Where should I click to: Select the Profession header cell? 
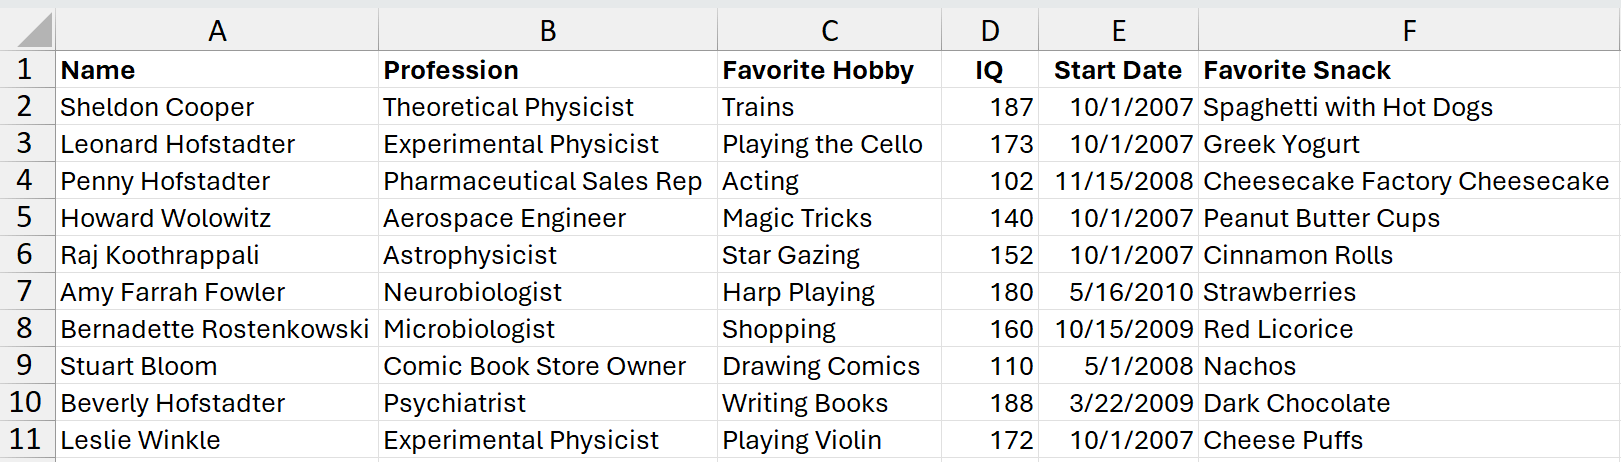coord(451,70)
